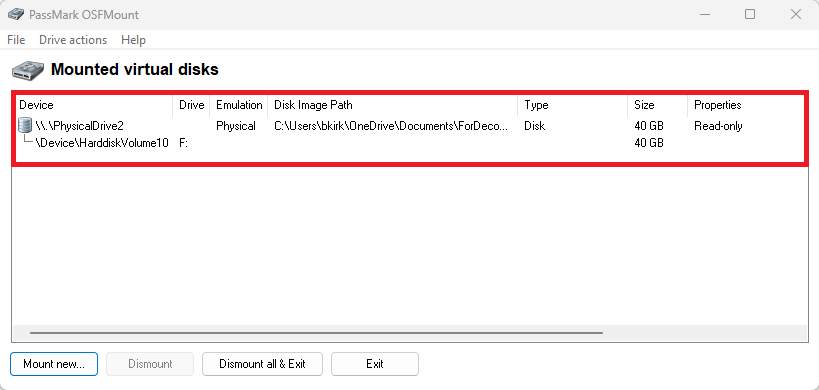Click the drive icon beside Mounted virtual disks
The image size is (819, 390).
pyautogui.click(x=28, y=70)
